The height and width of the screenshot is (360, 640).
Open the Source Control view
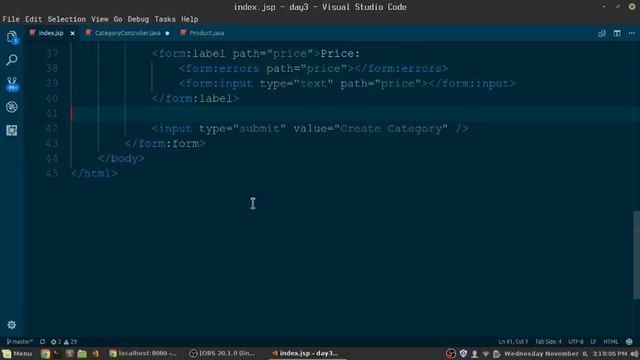tap(12, 84)
